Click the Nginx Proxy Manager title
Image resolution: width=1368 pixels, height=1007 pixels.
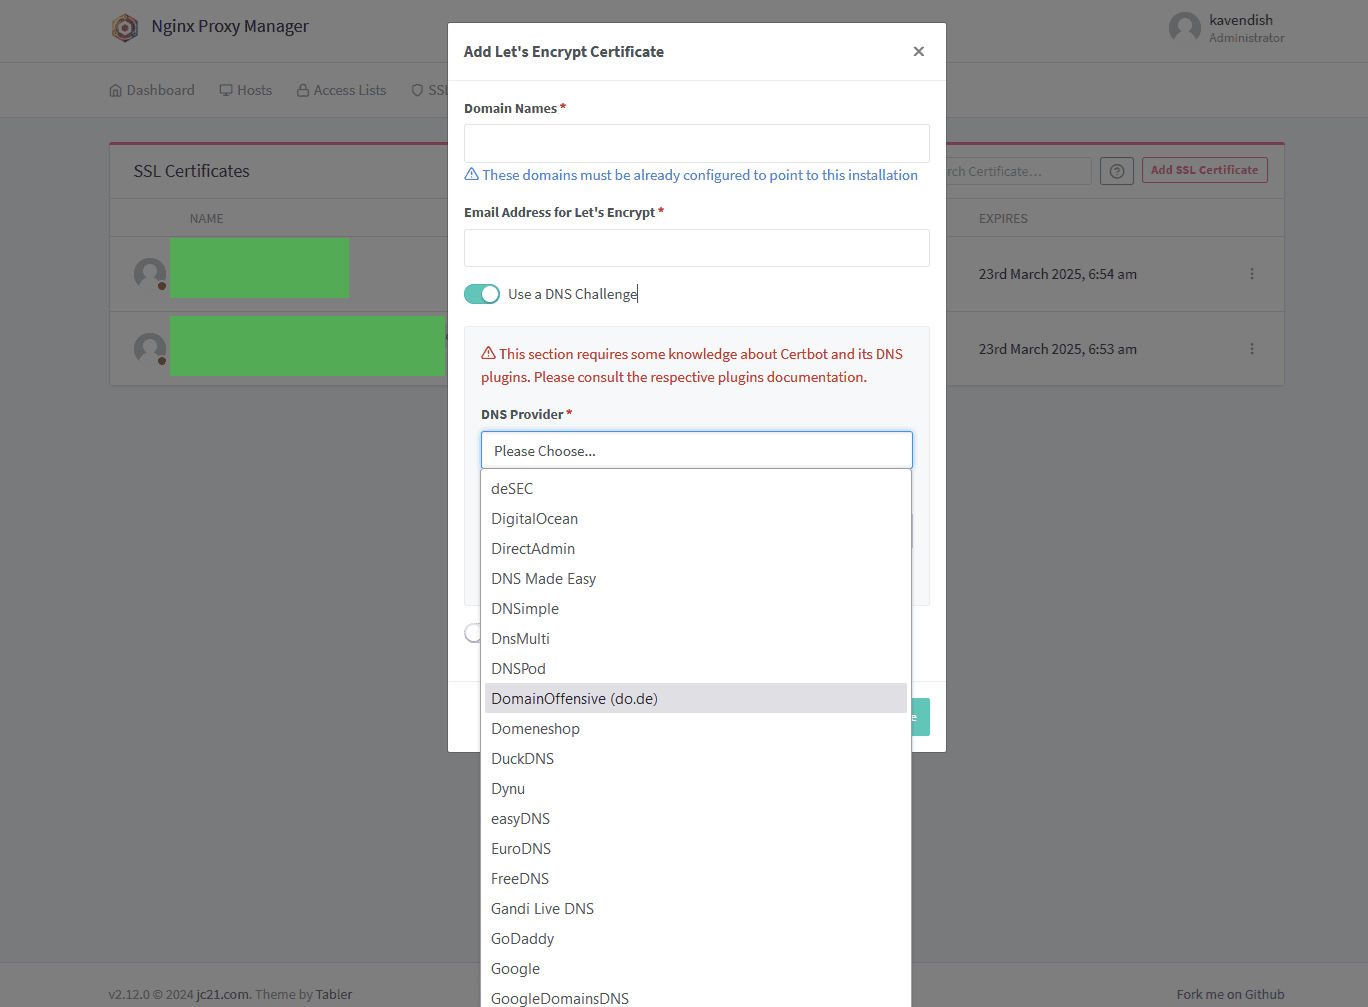(230, 26)
